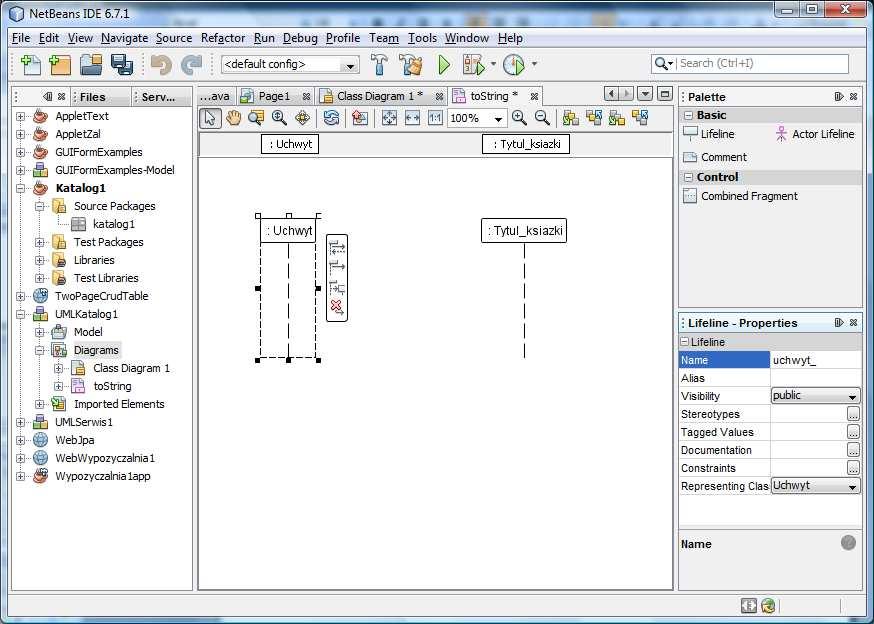This screenshot has height=624, width=874.
Task: Click the Fit to Window icon
Action: [389, 118]
